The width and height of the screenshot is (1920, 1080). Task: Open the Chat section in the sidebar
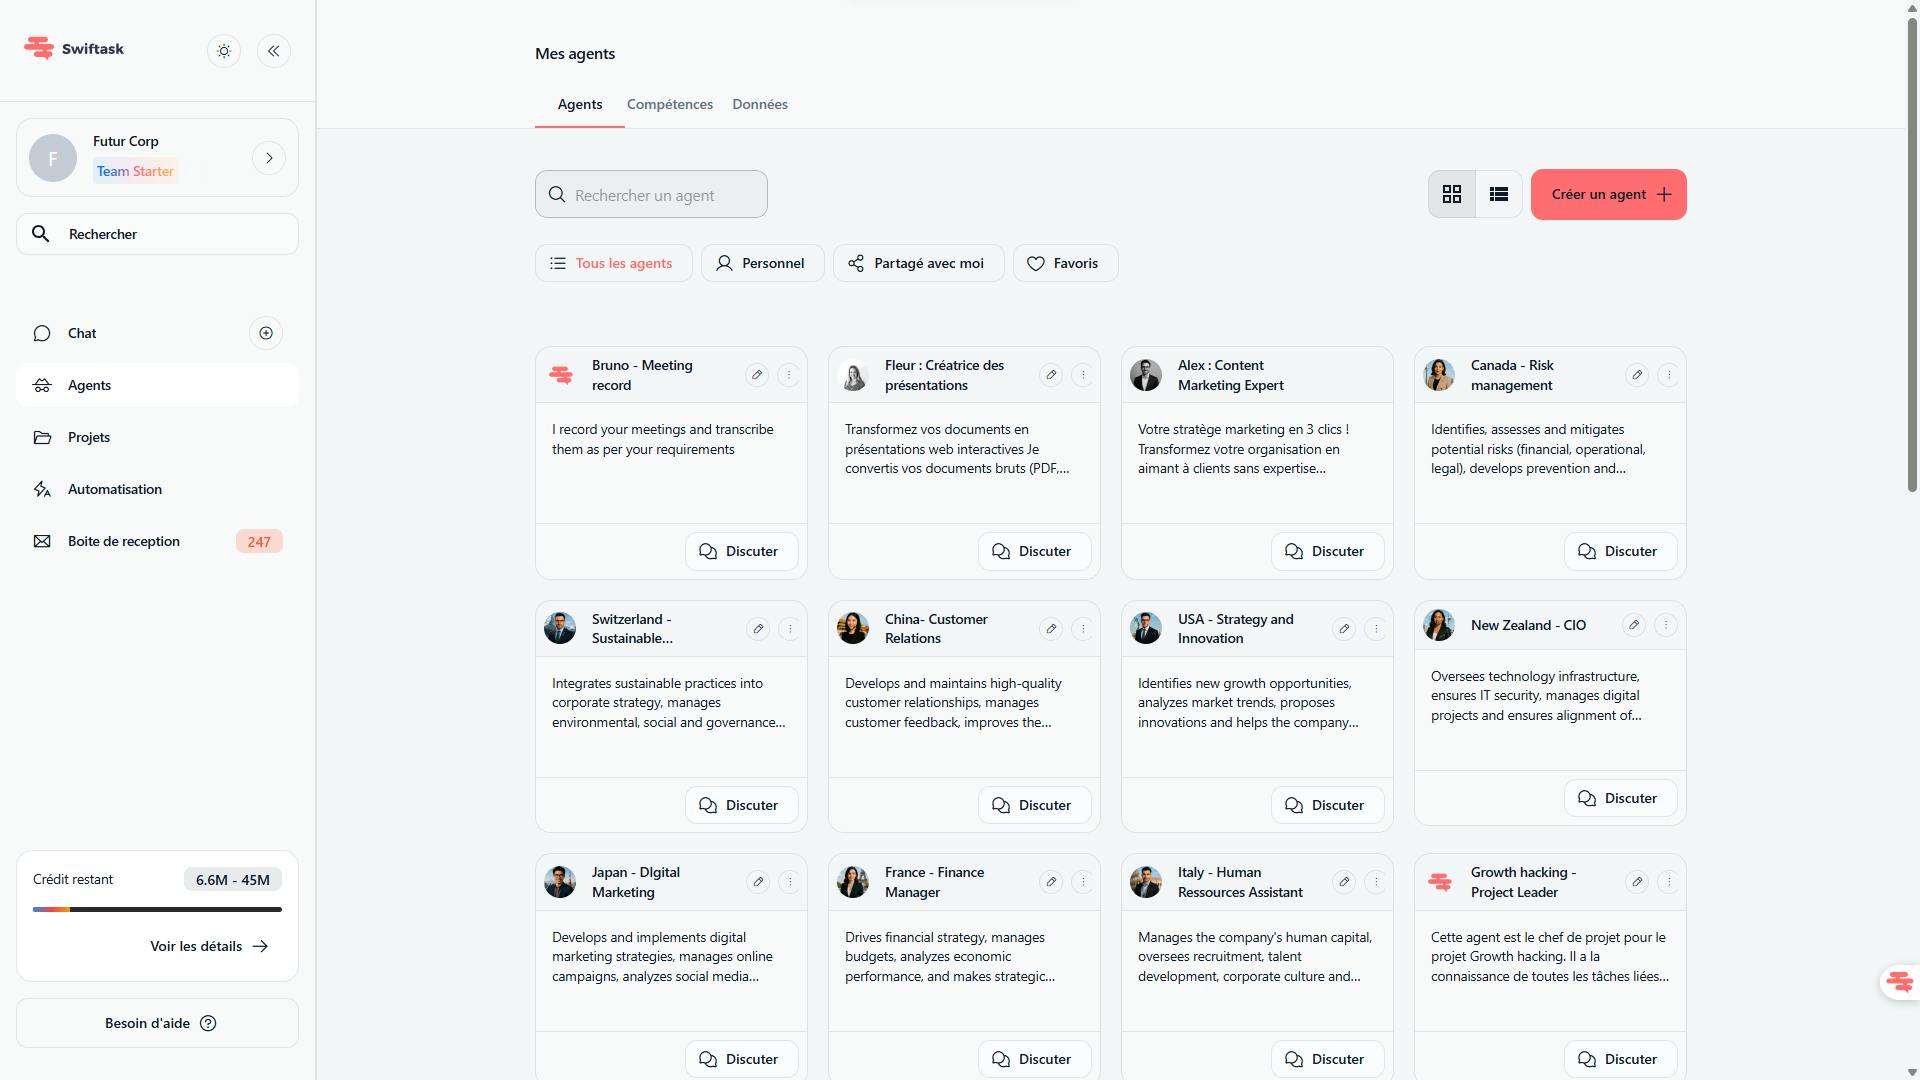pos(82,333)
